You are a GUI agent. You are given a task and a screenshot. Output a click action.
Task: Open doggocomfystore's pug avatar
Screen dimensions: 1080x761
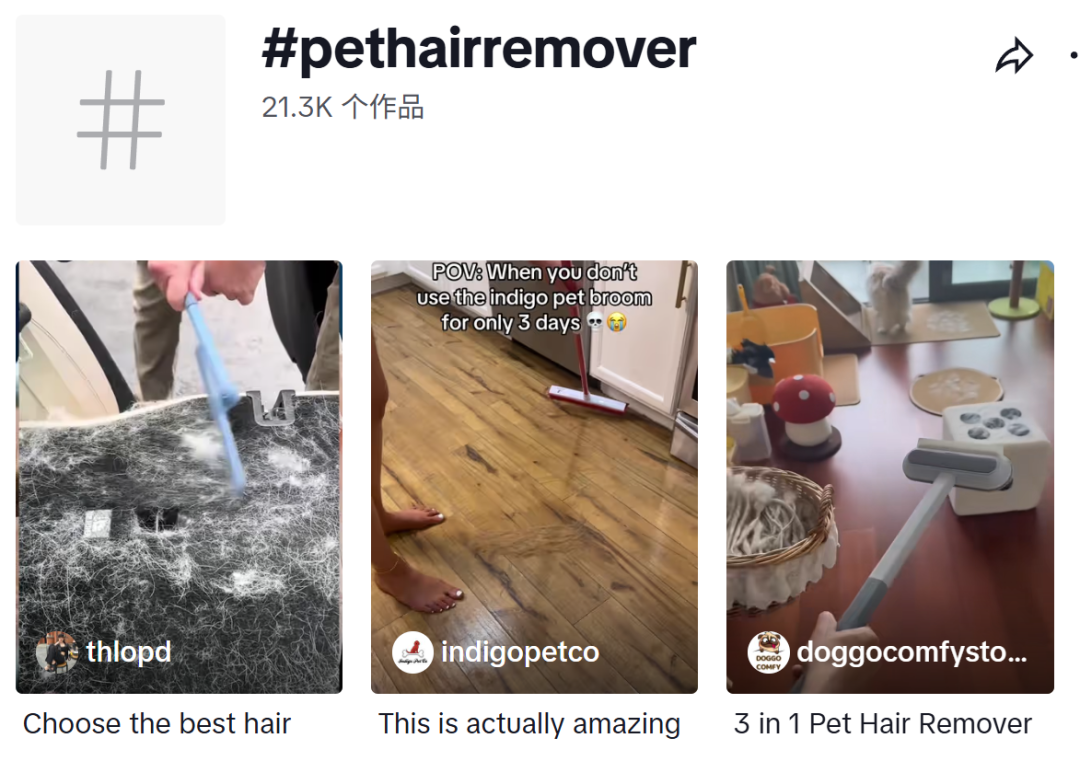click(768, 652)
